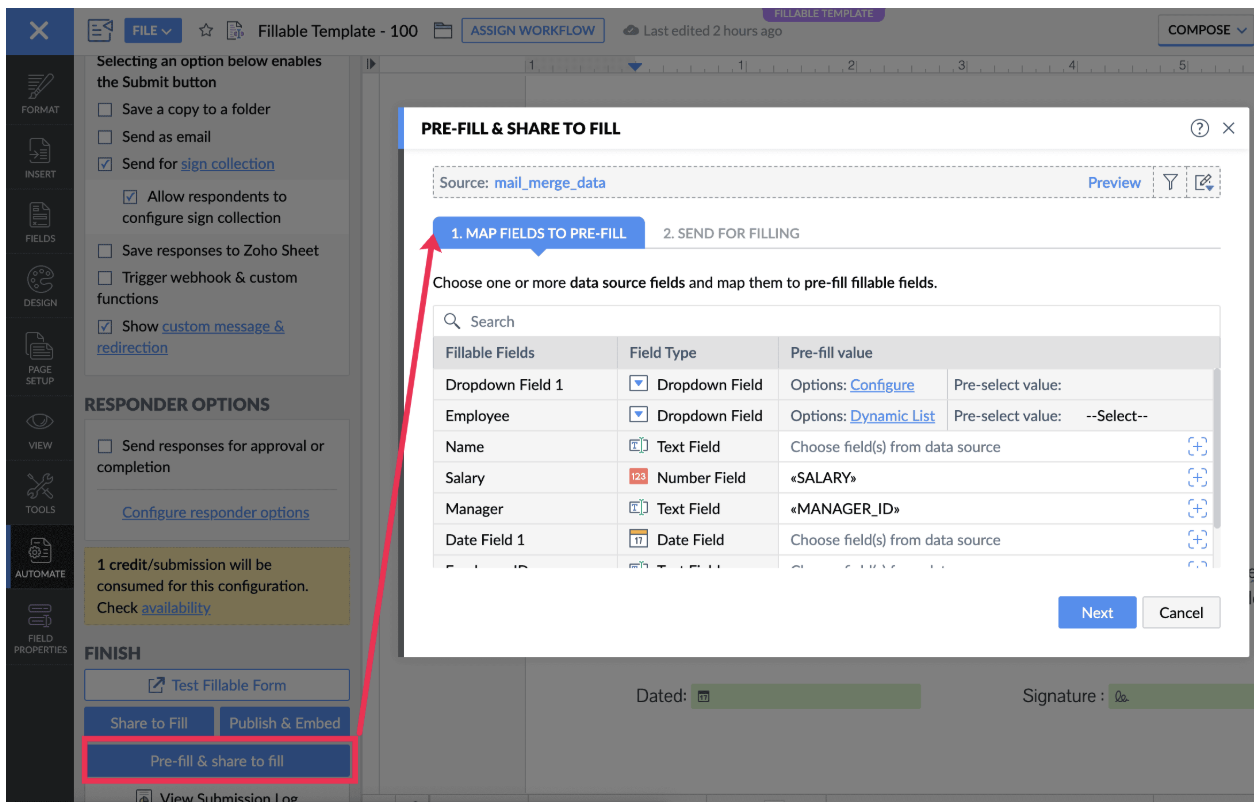Open the help icon in dialog header
Image resolution: width=1258 pixels, height=810 pixels.
tap(1200, 128)
